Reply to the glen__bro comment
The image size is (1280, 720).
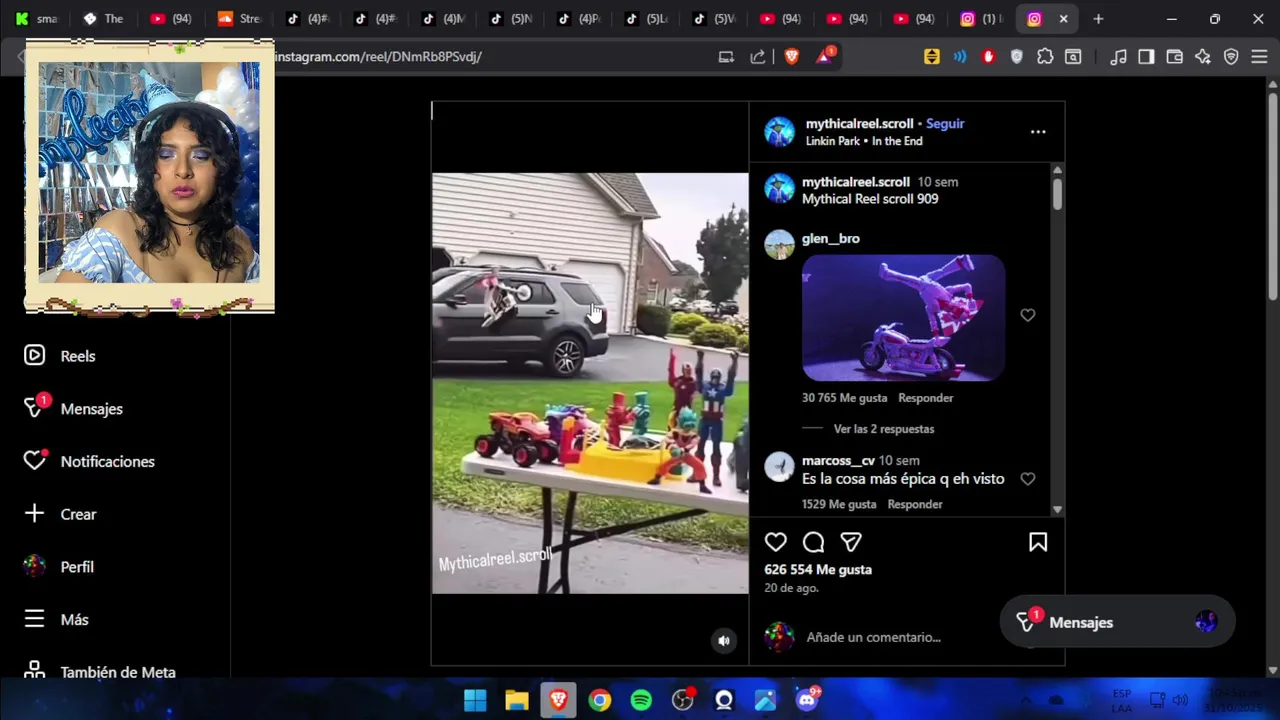click(x=925, y=398)
